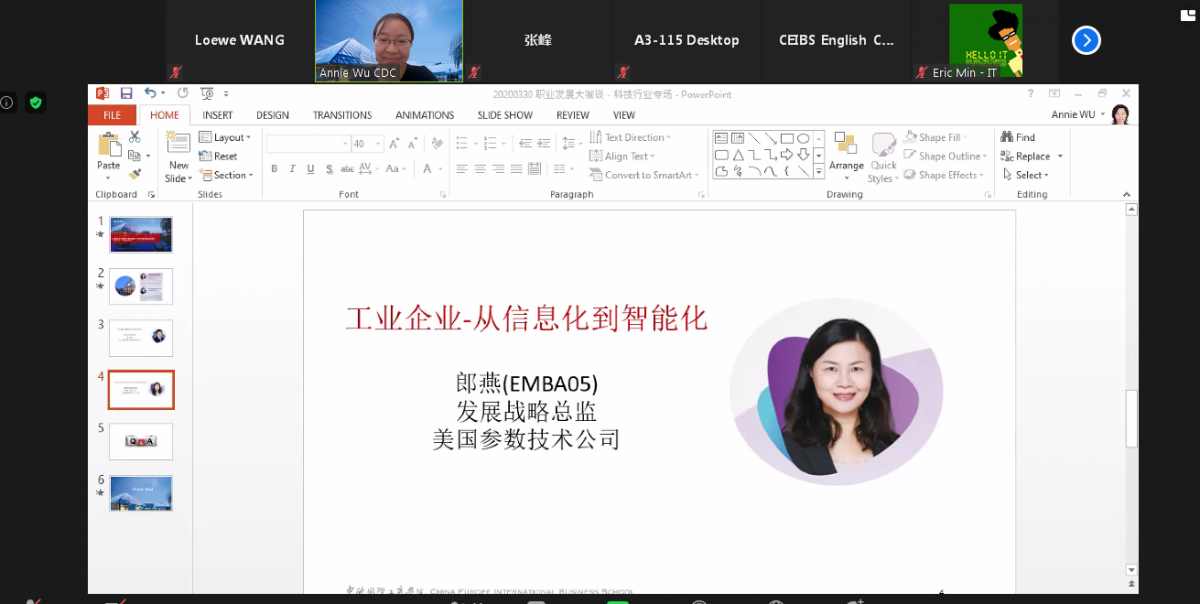Select the Text Box shape in gallery

tap(721, 138)
